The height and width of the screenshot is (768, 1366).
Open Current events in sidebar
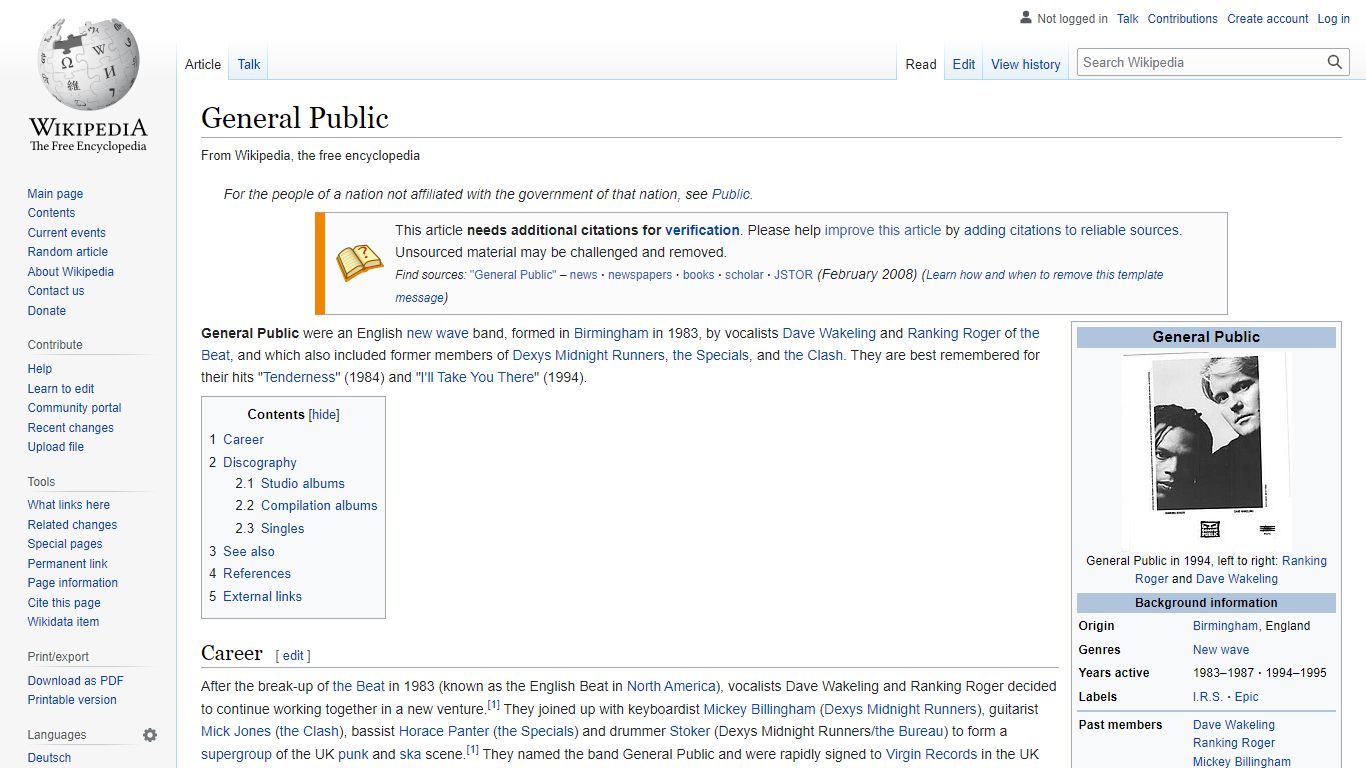tap(66, 233)
